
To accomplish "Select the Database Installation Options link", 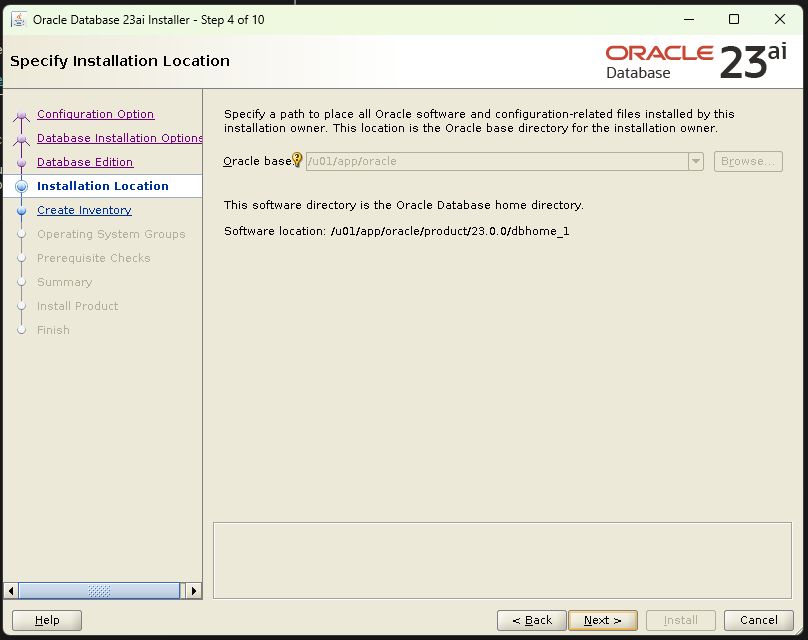I will tap(119, 138).
